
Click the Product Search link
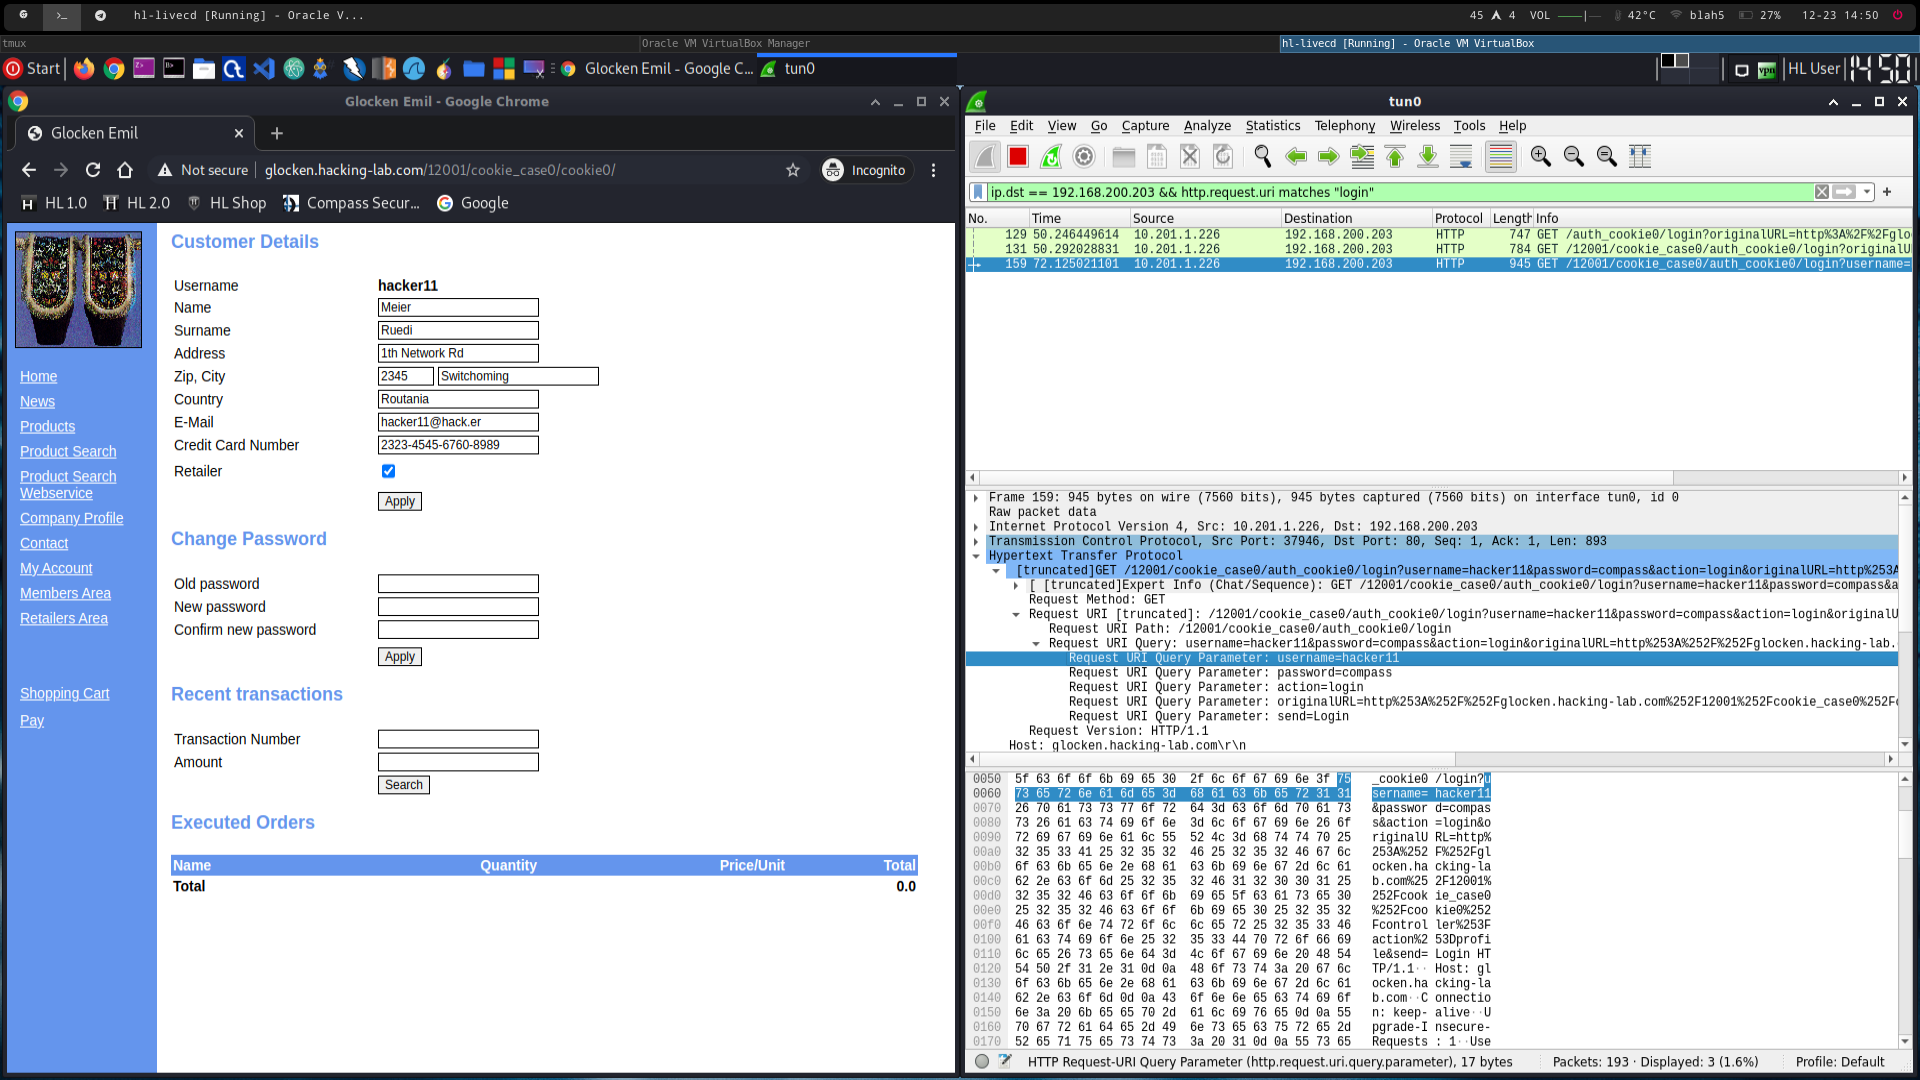pos(68,451)
